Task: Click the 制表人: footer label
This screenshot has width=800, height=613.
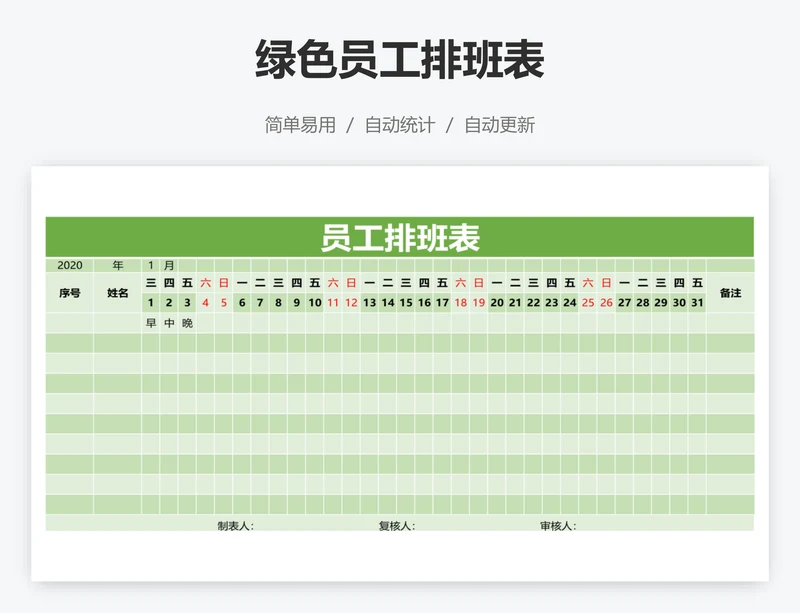Action: 236,526
